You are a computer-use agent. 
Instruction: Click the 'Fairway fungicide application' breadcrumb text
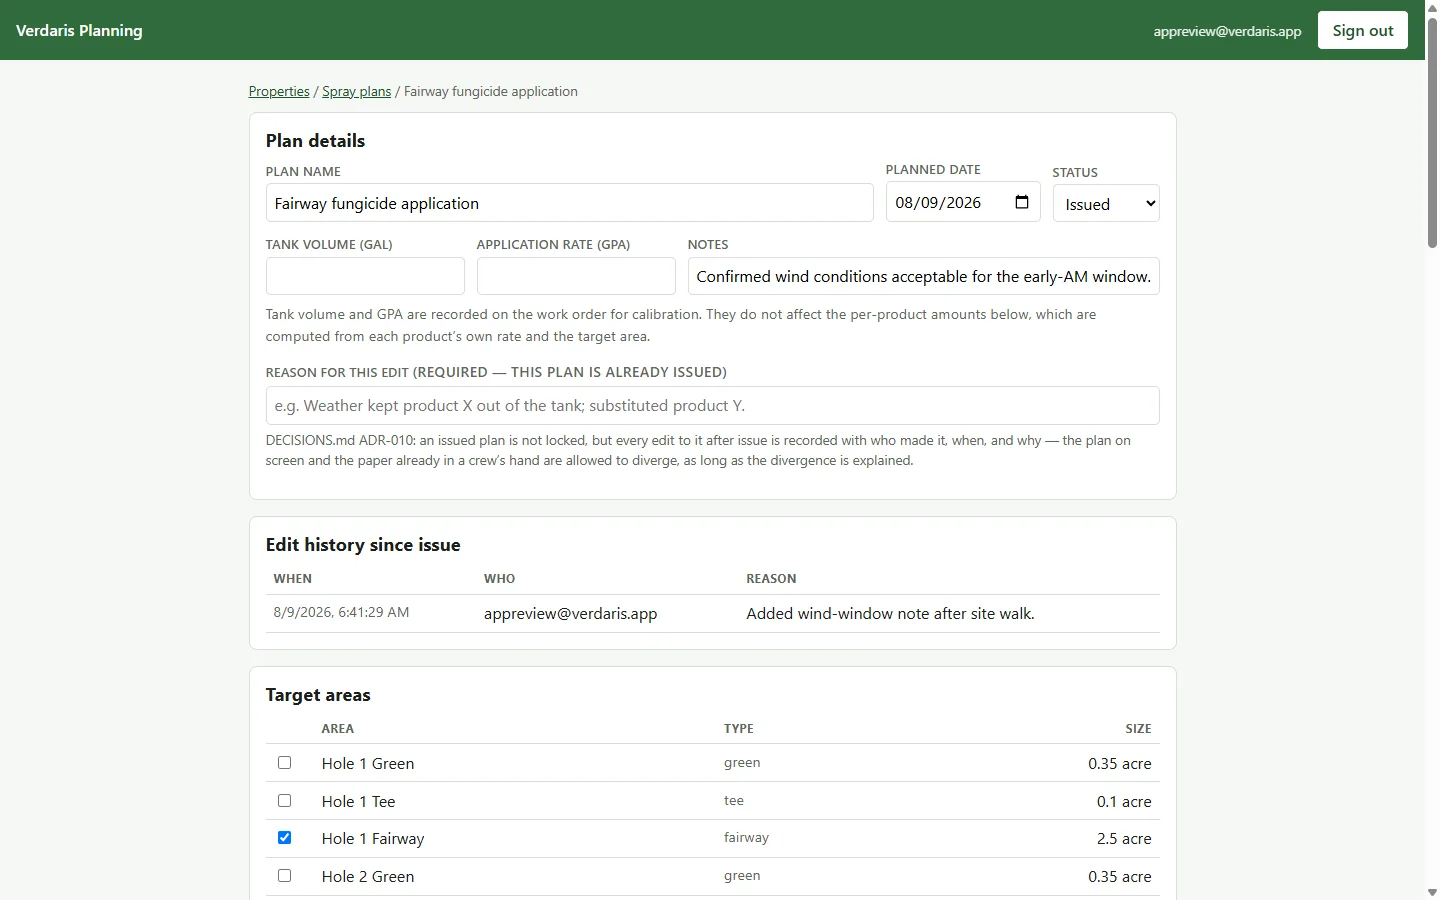[491, 91]
